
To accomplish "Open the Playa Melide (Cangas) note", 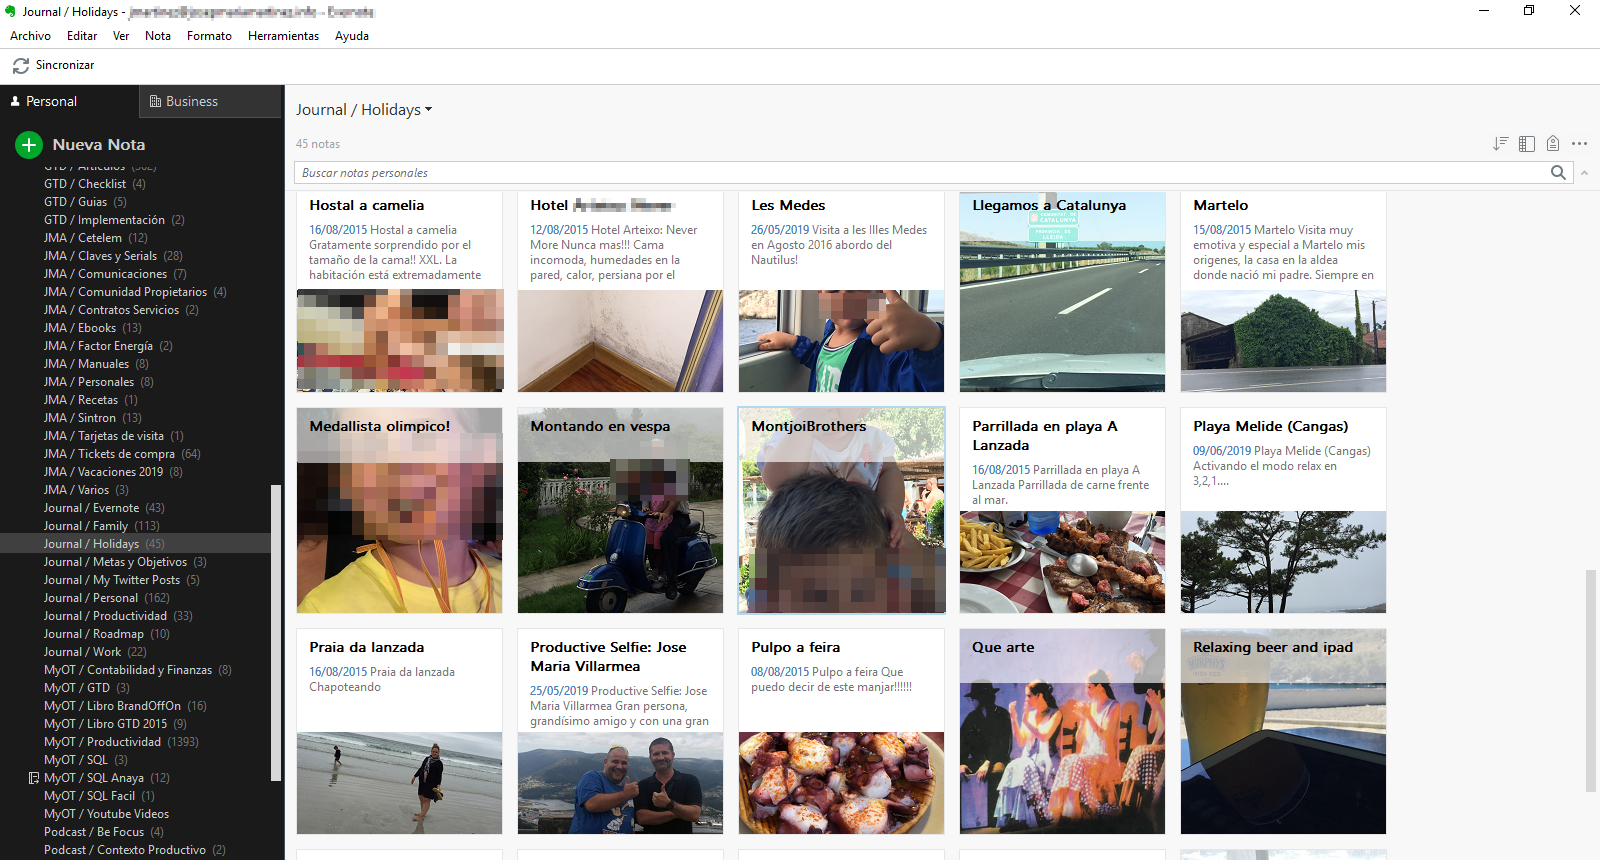I will pos(1283,510).
